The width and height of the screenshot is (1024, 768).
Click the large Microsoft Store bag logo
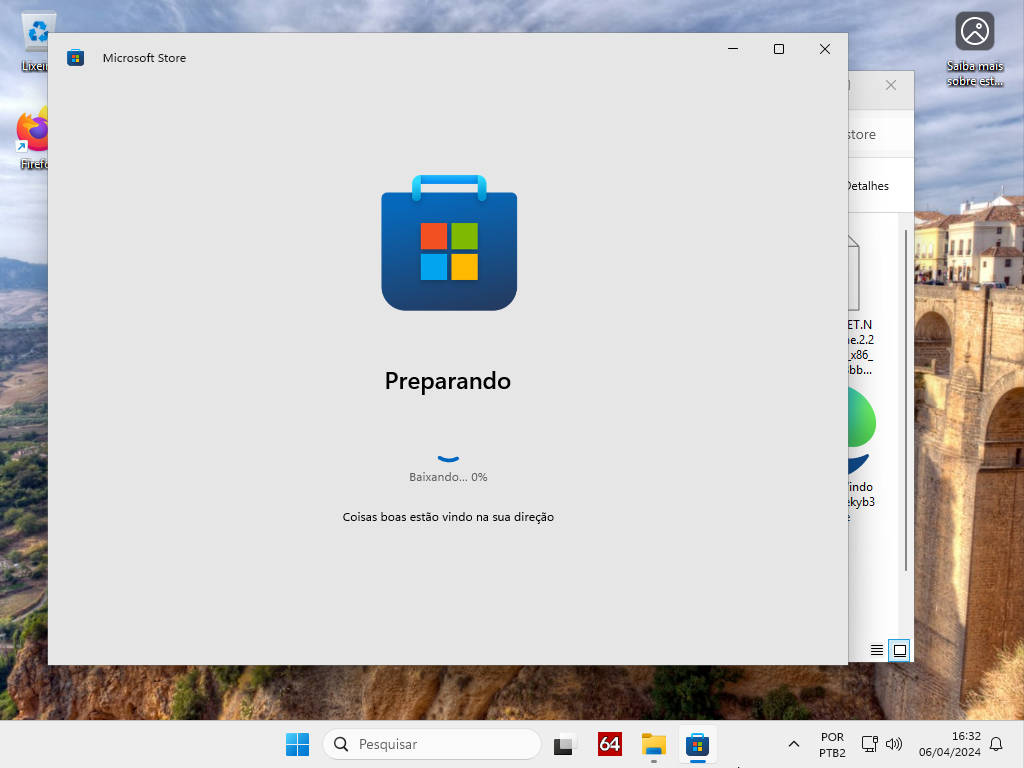coord(449,242)
